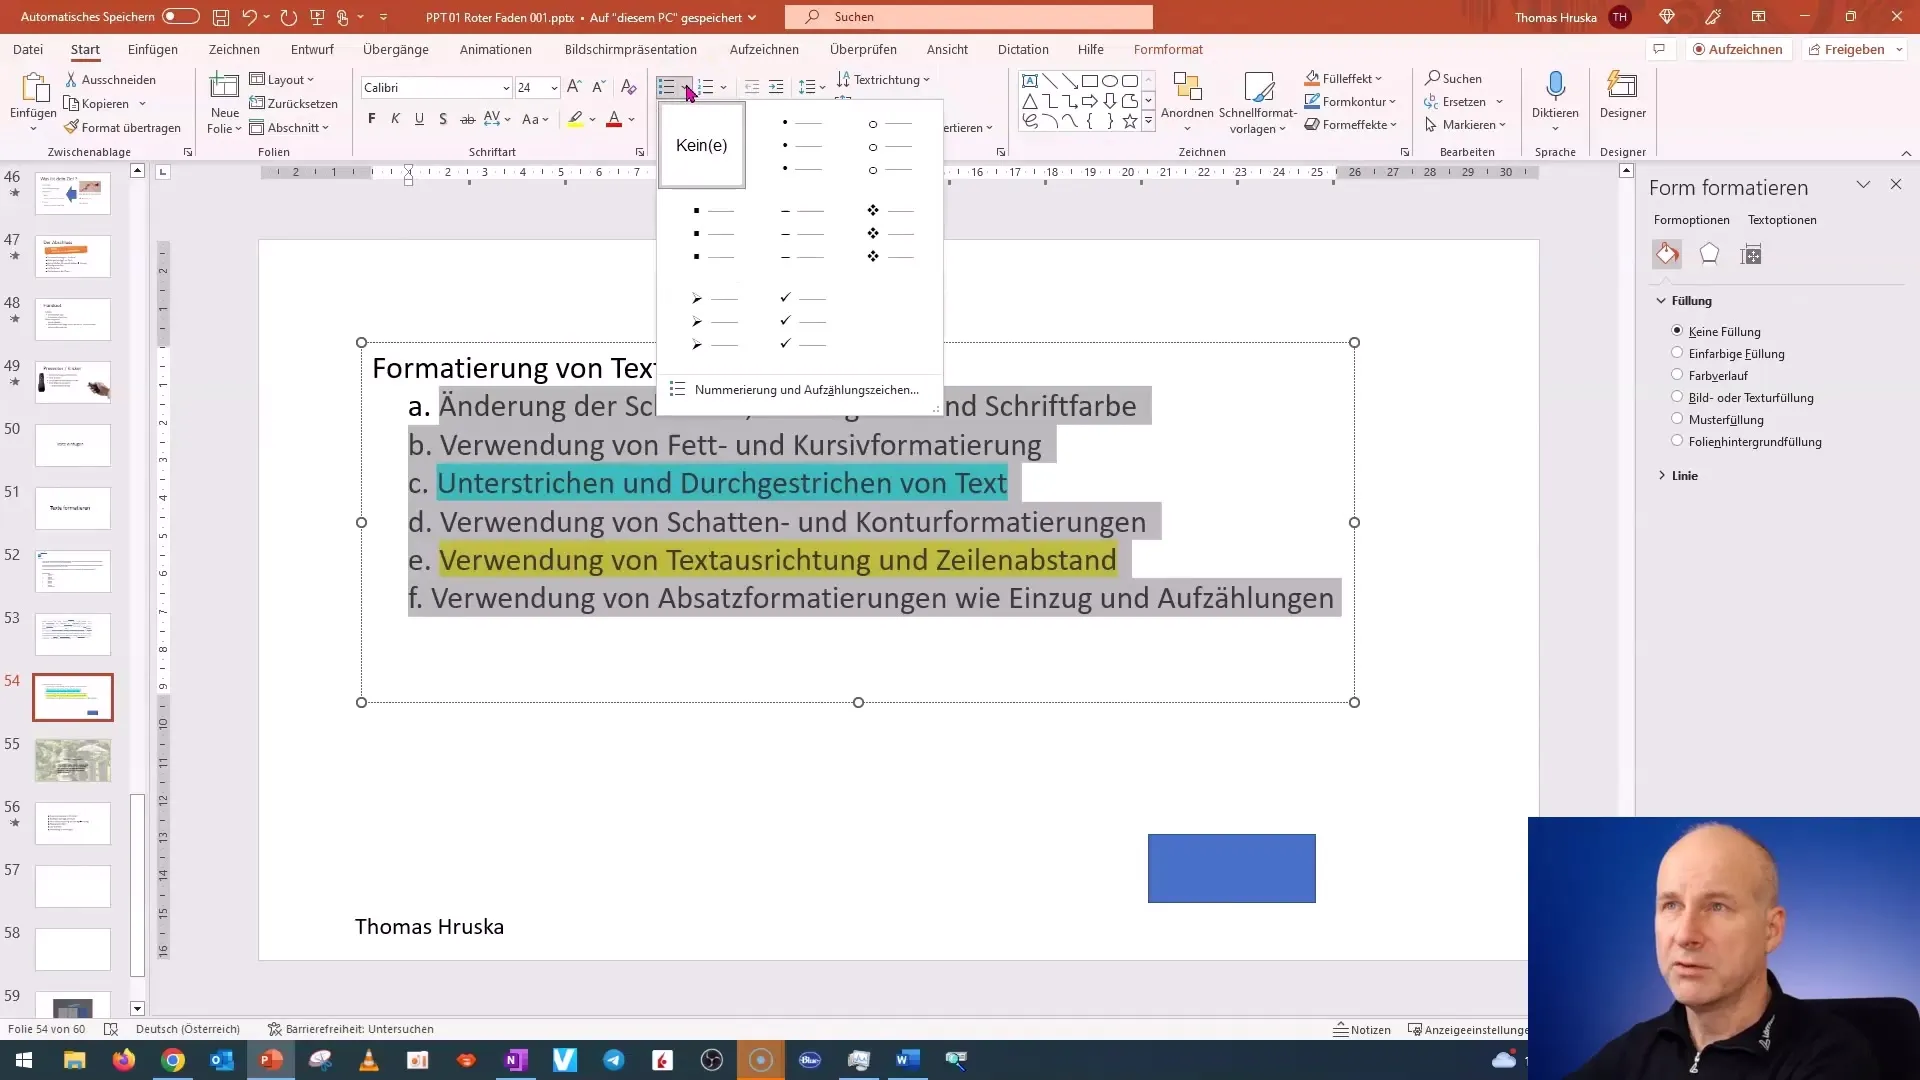The width and height of the screenshot is (1920, 1080).
Task: Click the Zurücksetzen button
Action: click(293, 103)
